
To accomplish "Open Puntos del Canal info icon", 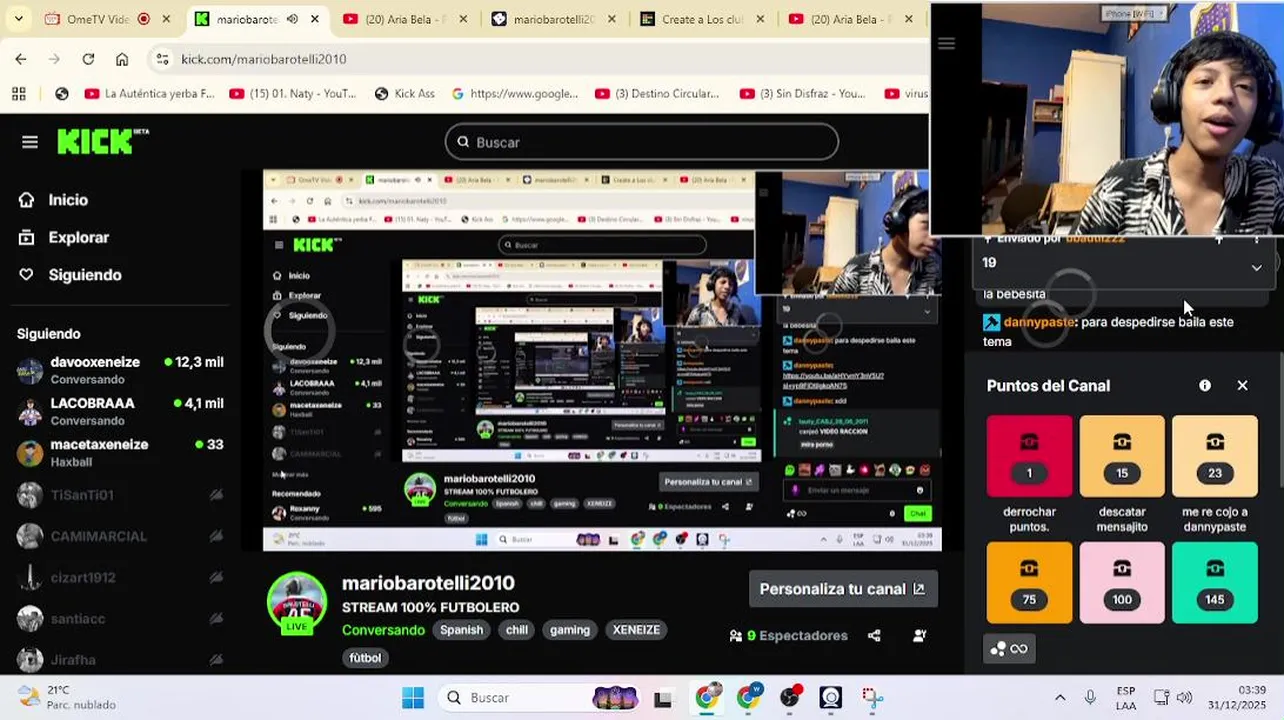I will [1205, 385].
